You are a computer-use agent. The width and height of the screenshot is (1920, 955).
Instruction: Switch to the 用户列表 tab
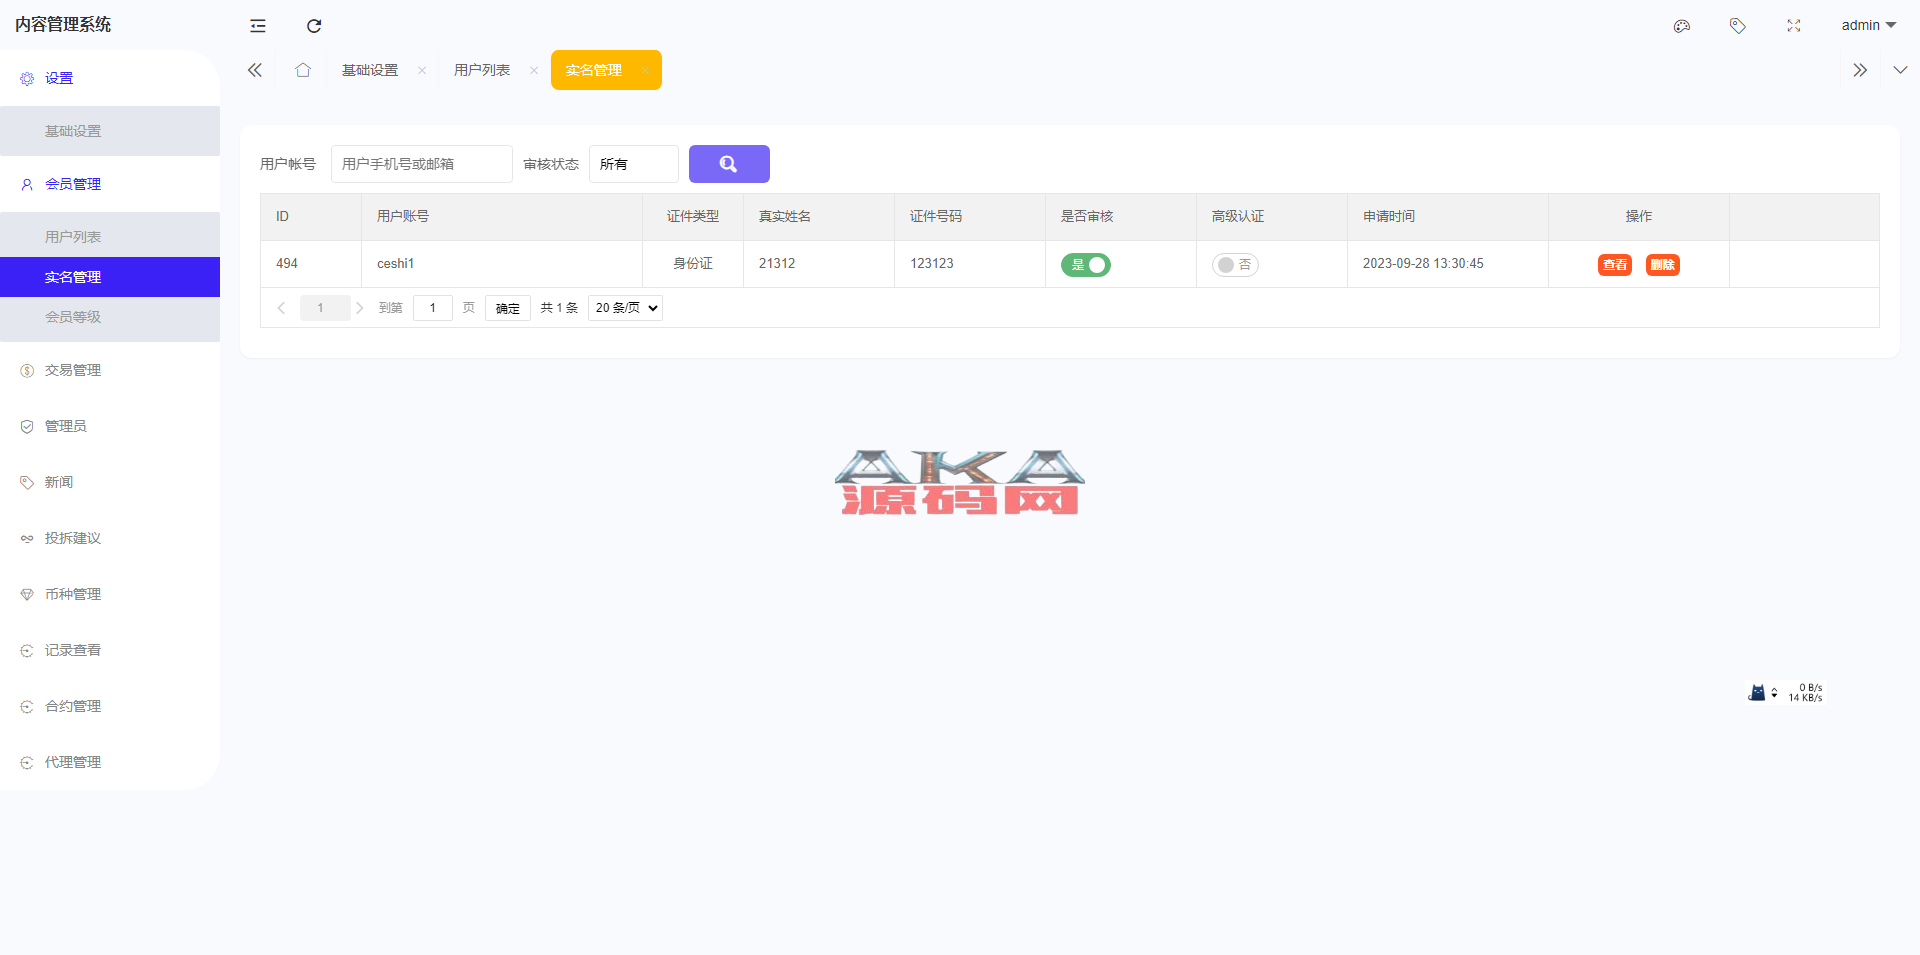482,70
